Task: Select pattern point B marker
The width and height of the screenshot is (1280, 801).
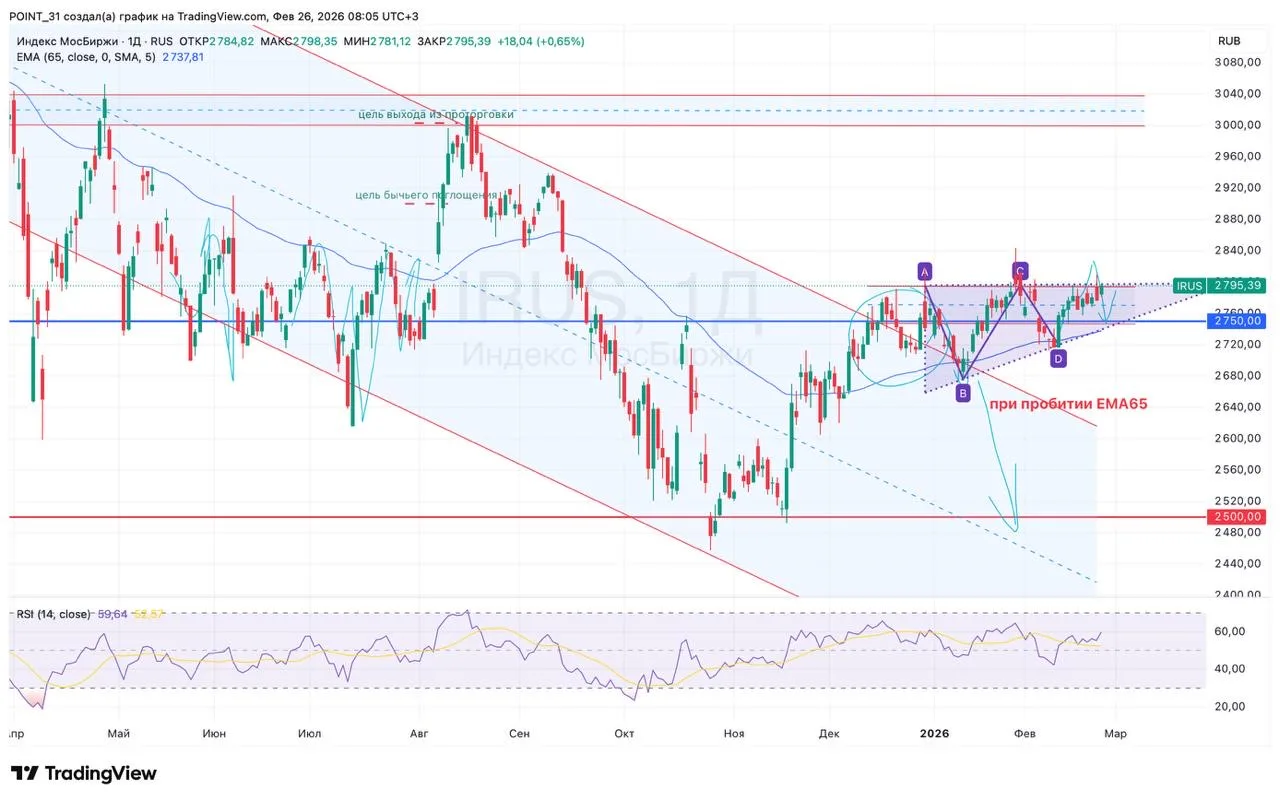Action: pyautogui.click(x=962, y=394)
